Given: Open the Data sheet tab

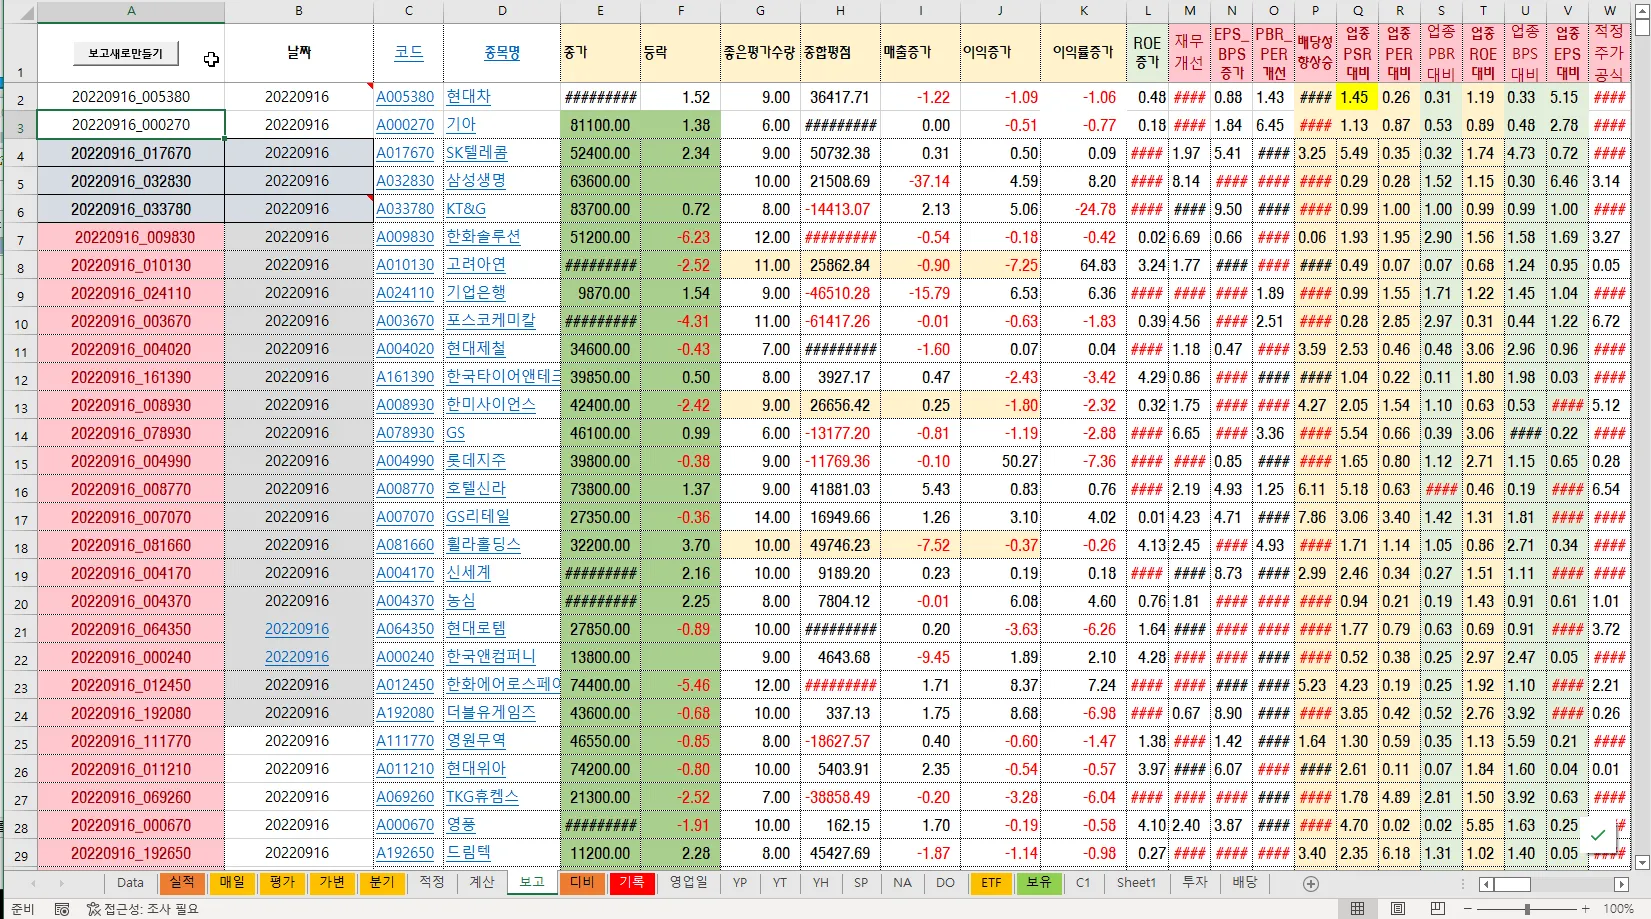Looking at the screenshot, I should point(130,883).
